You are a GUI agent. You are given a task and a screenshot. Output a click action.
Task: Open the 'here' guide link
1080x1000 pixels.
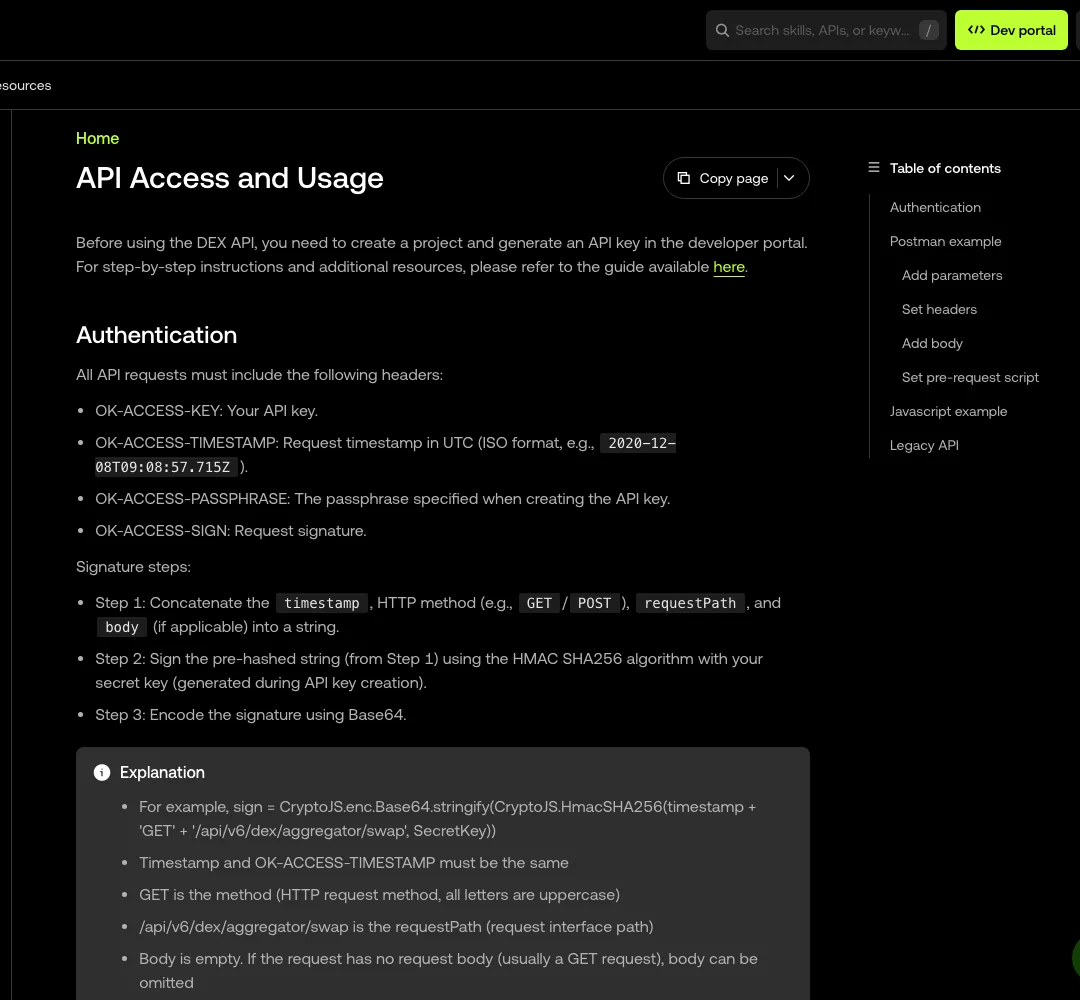pos(729,267)
